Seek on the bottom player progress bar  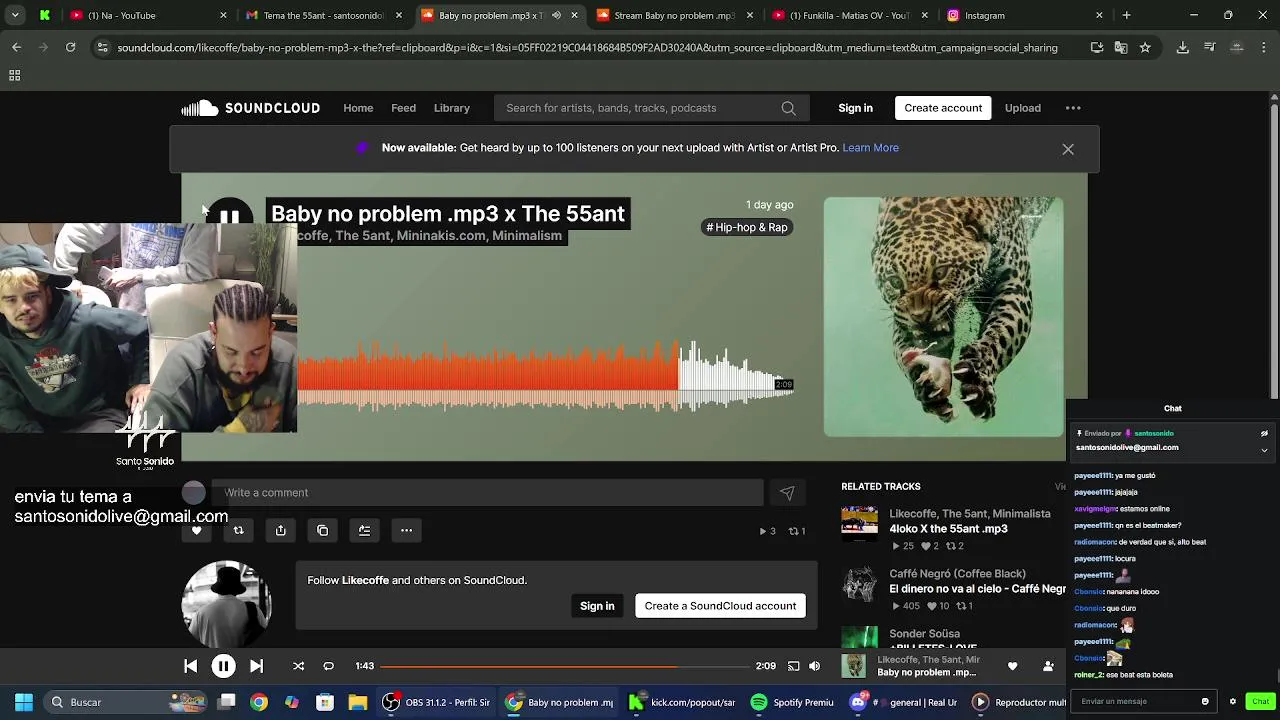[564, 666]
